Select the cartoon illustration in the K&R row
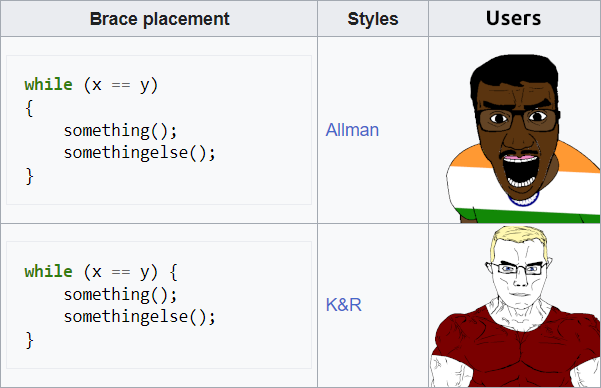 516,306
